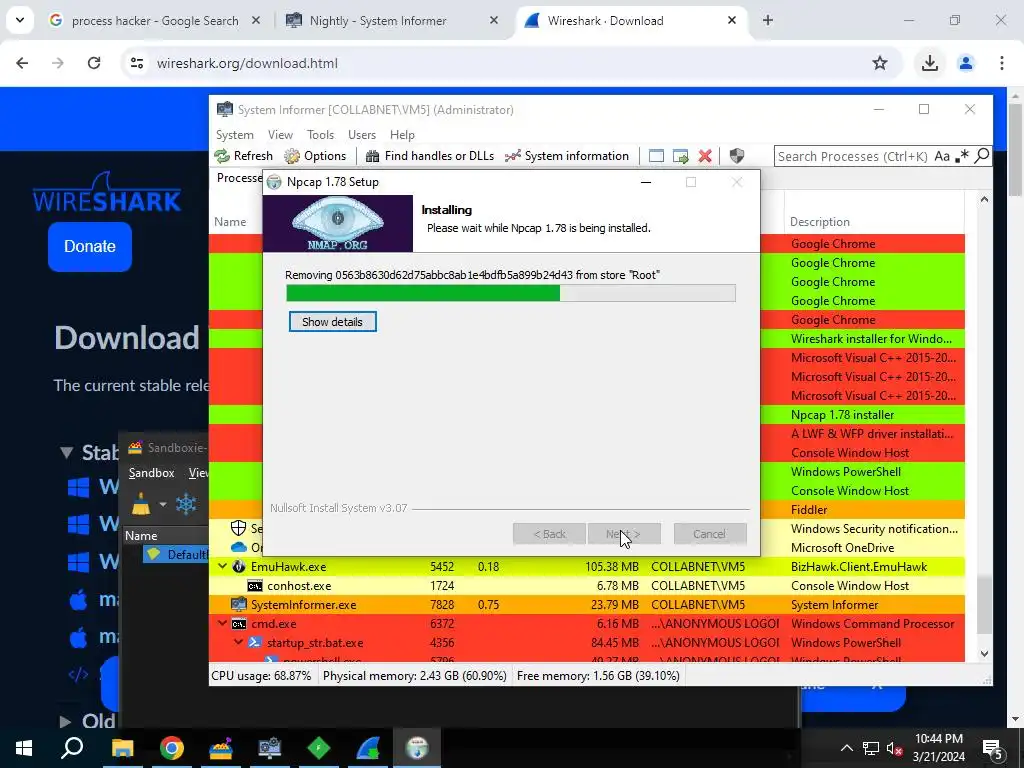Open the Tools menu in System Informer
This screenshot has width=1024, height=768.
[321, 135]
